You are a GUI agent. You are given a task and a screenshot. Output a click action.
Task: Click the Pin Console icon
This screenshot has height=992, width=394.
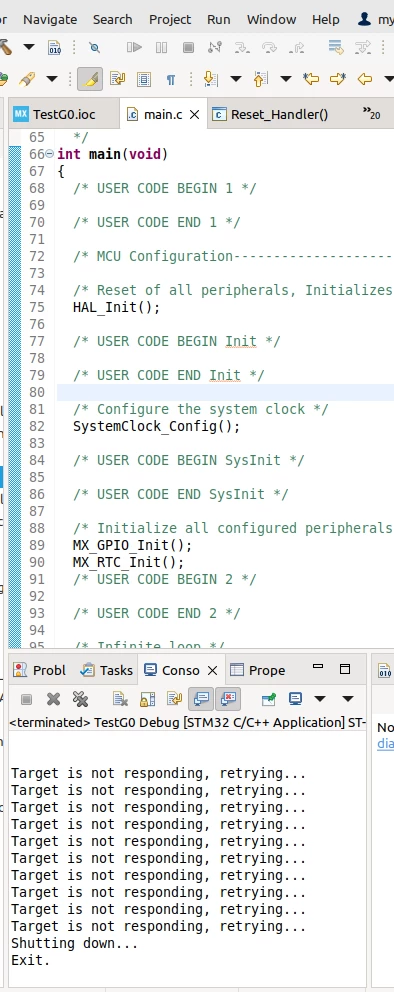click(x=269, y=699)
